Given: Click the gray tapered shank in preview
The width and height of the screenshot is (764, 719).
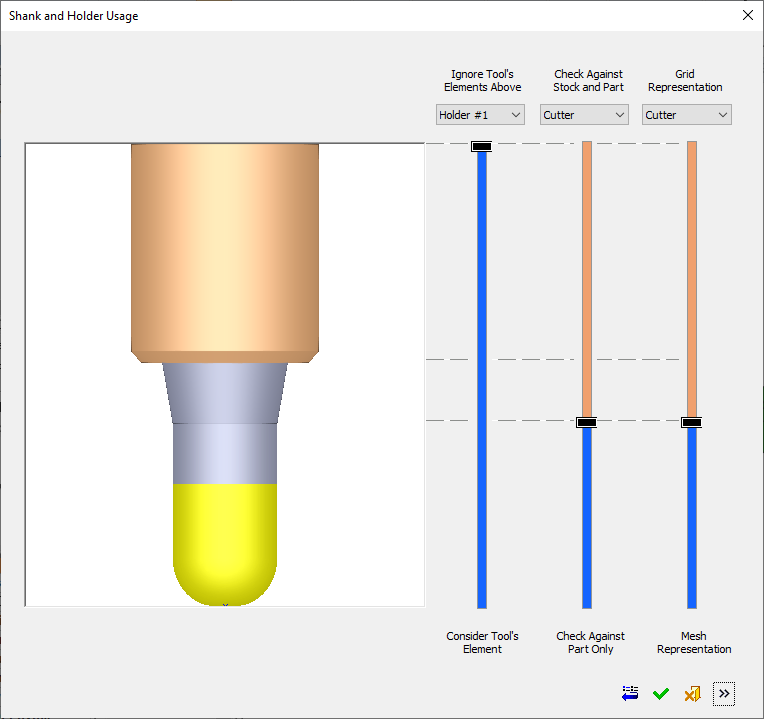Looking at the screenshot, I should (x=225, y=393).
